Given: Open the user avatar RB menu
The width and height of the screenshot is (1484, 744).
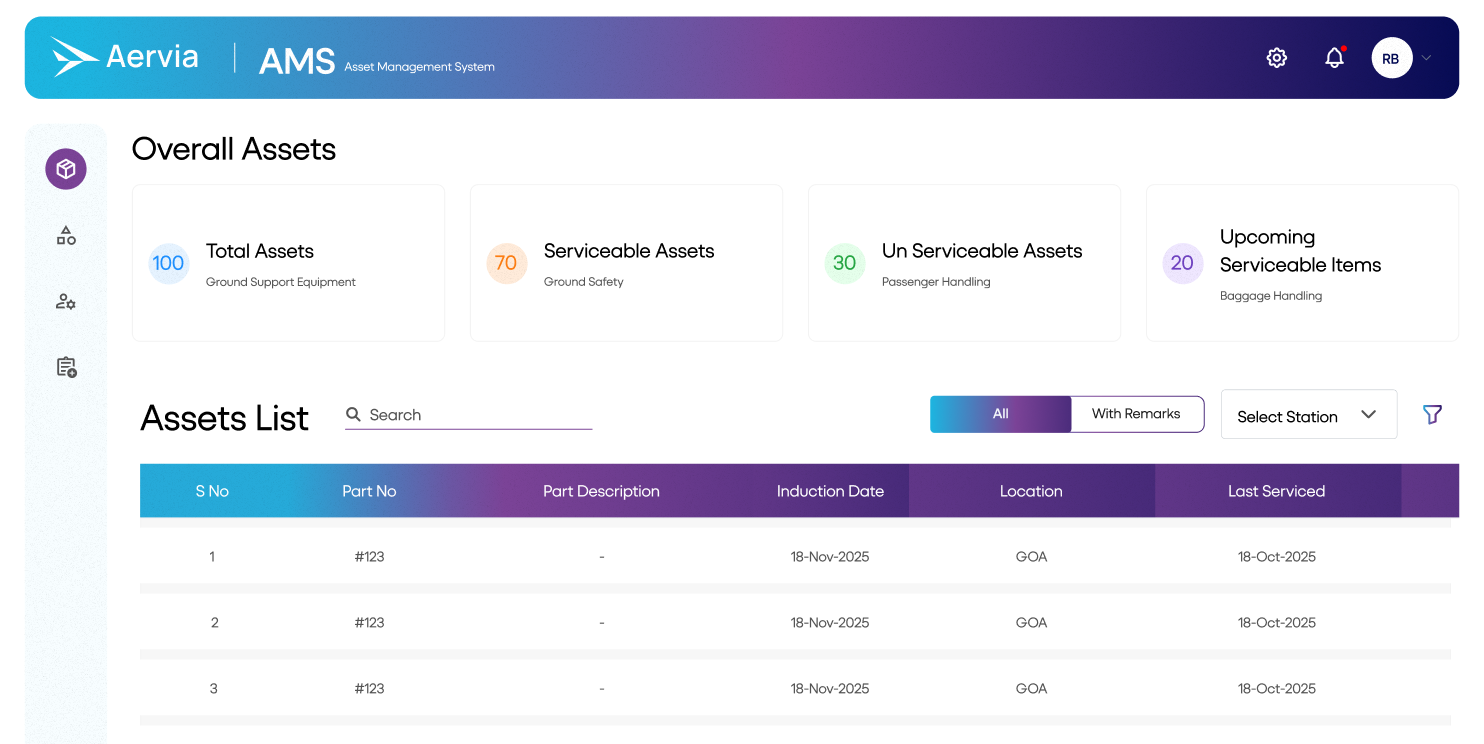Looking at the screenshot, I should (1390, 57).
